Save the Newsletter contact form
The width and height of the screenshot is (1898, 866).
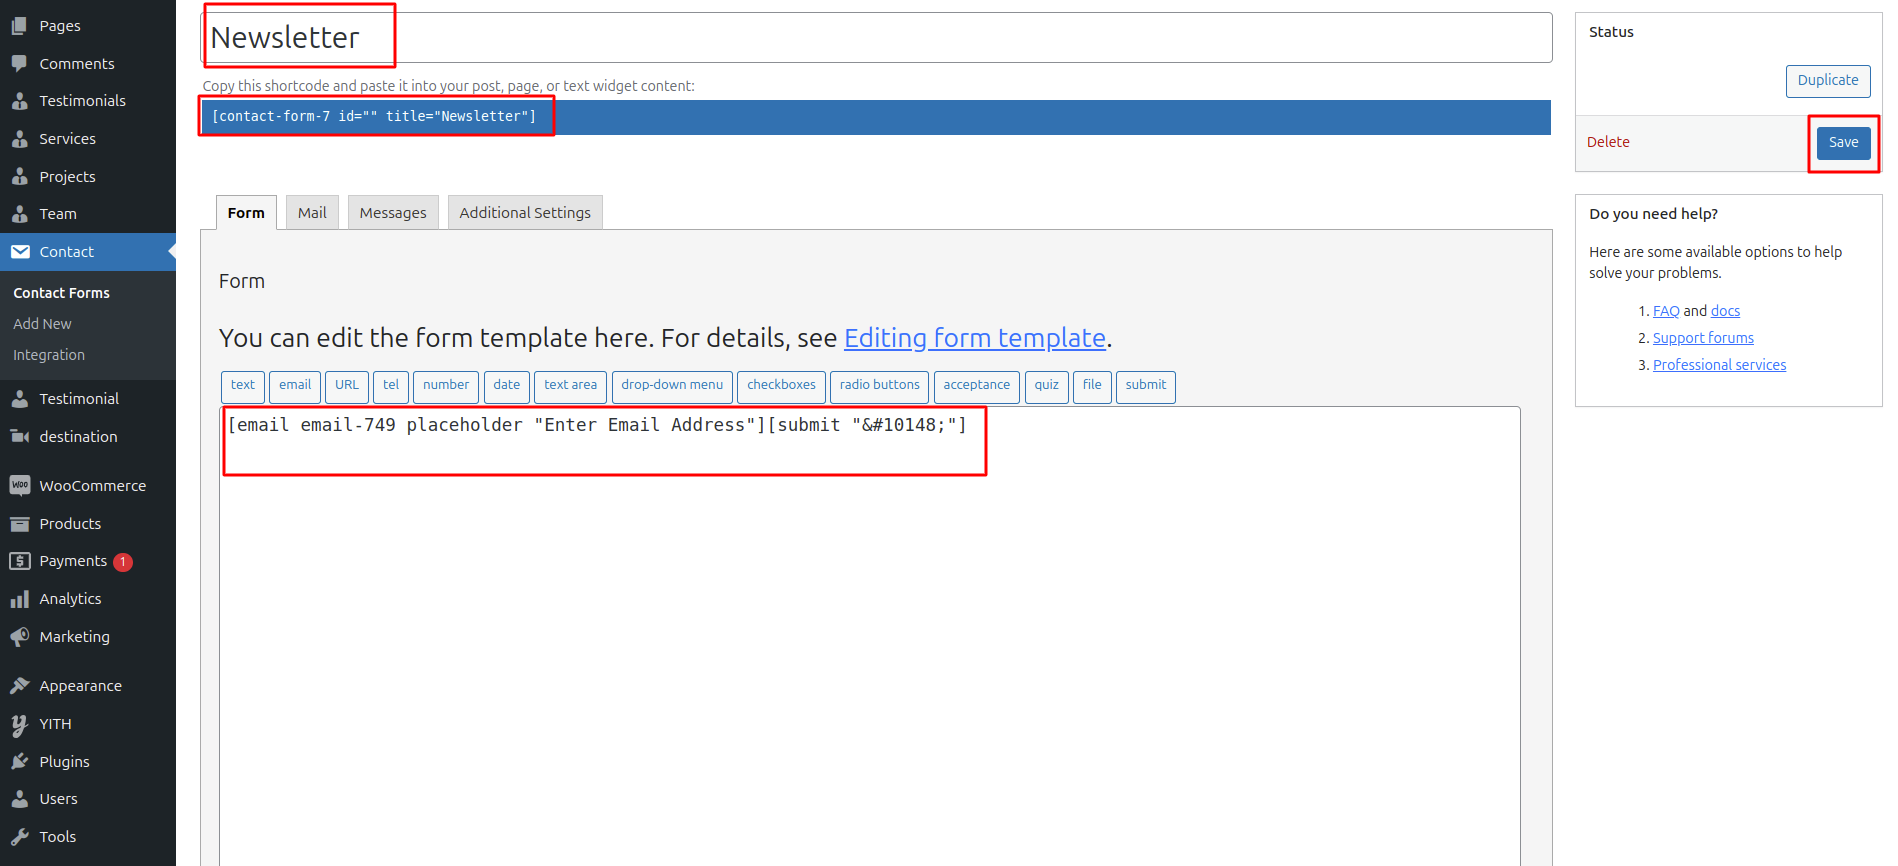[x=1844, y=143]
